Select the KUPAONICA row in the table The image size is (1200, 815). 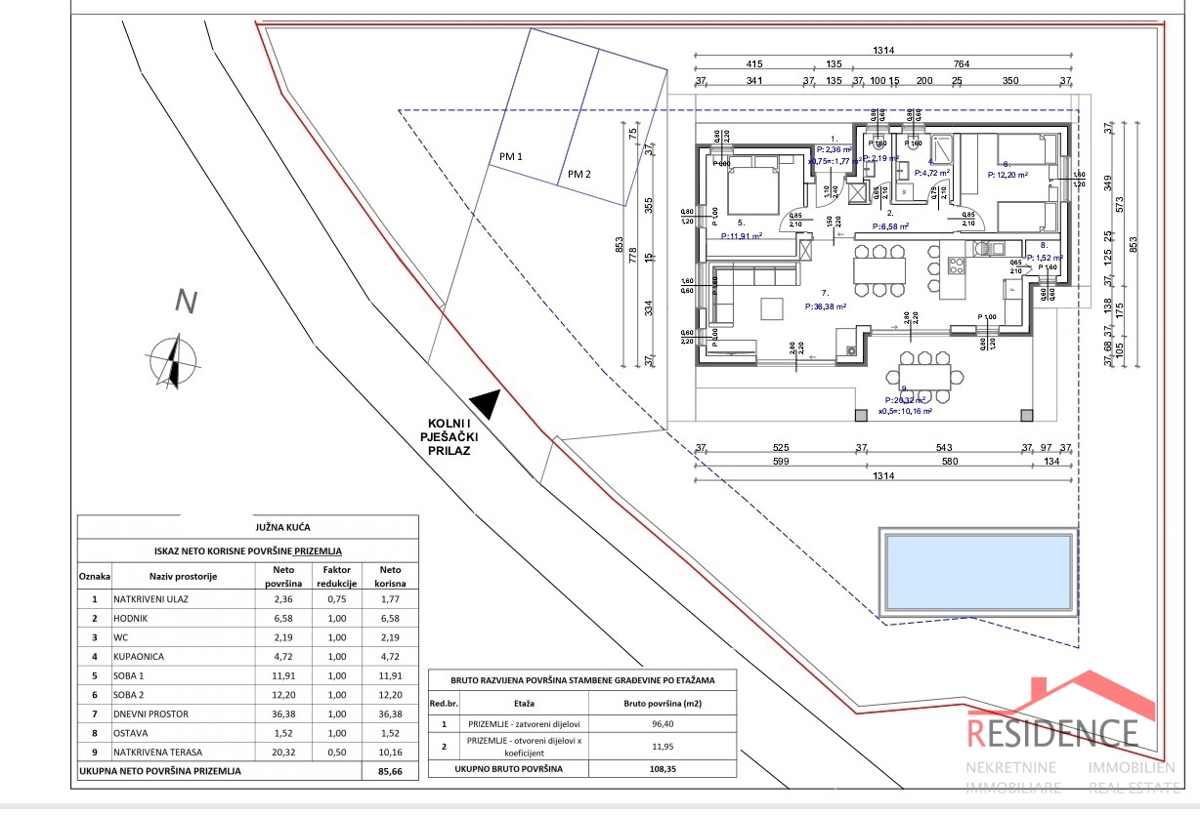pyautogui.click(x=248, y=657)
